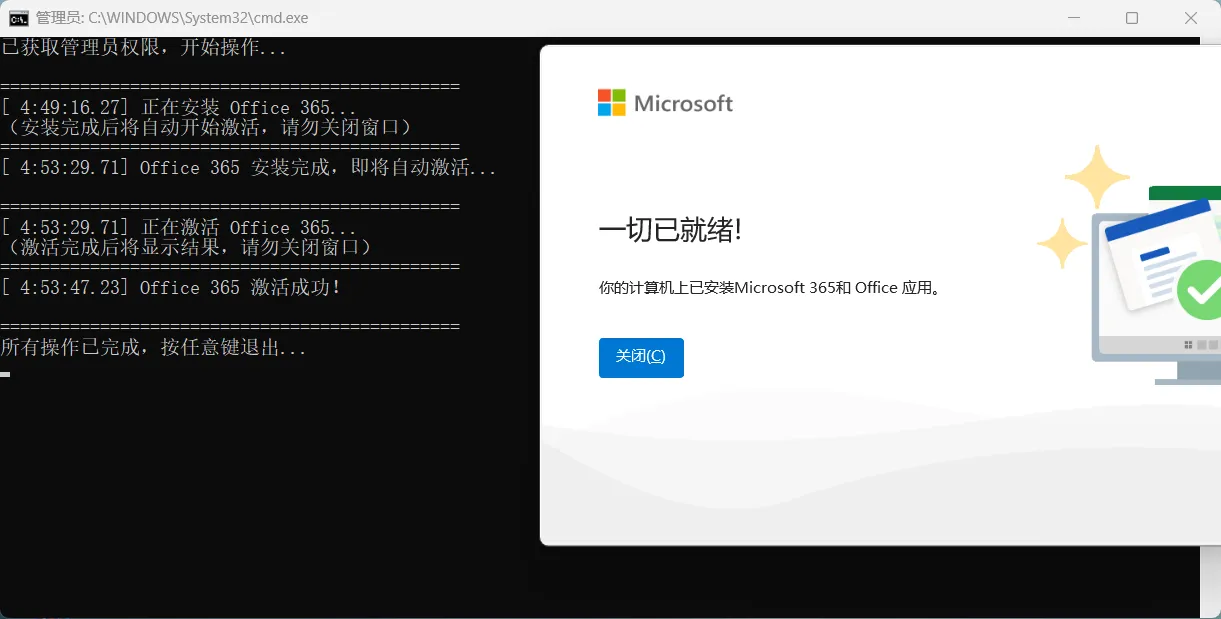
Task: Click the blinking console cursor
Action: click(5, 374)
